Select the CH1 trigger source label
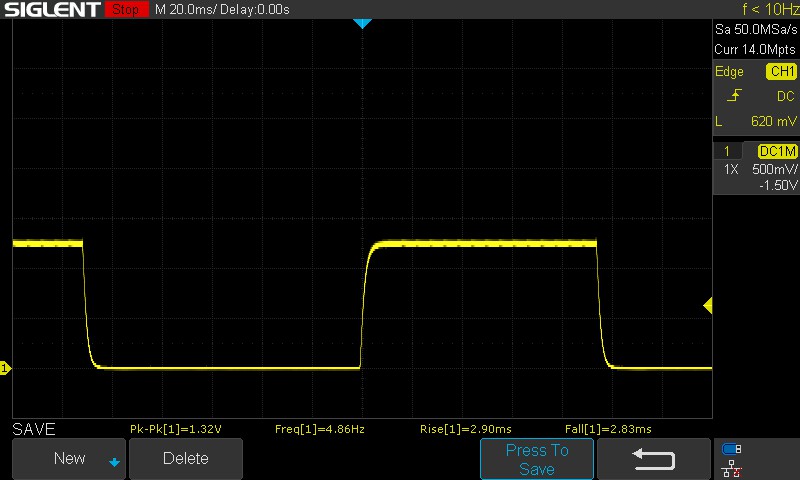 pos(782,71)
